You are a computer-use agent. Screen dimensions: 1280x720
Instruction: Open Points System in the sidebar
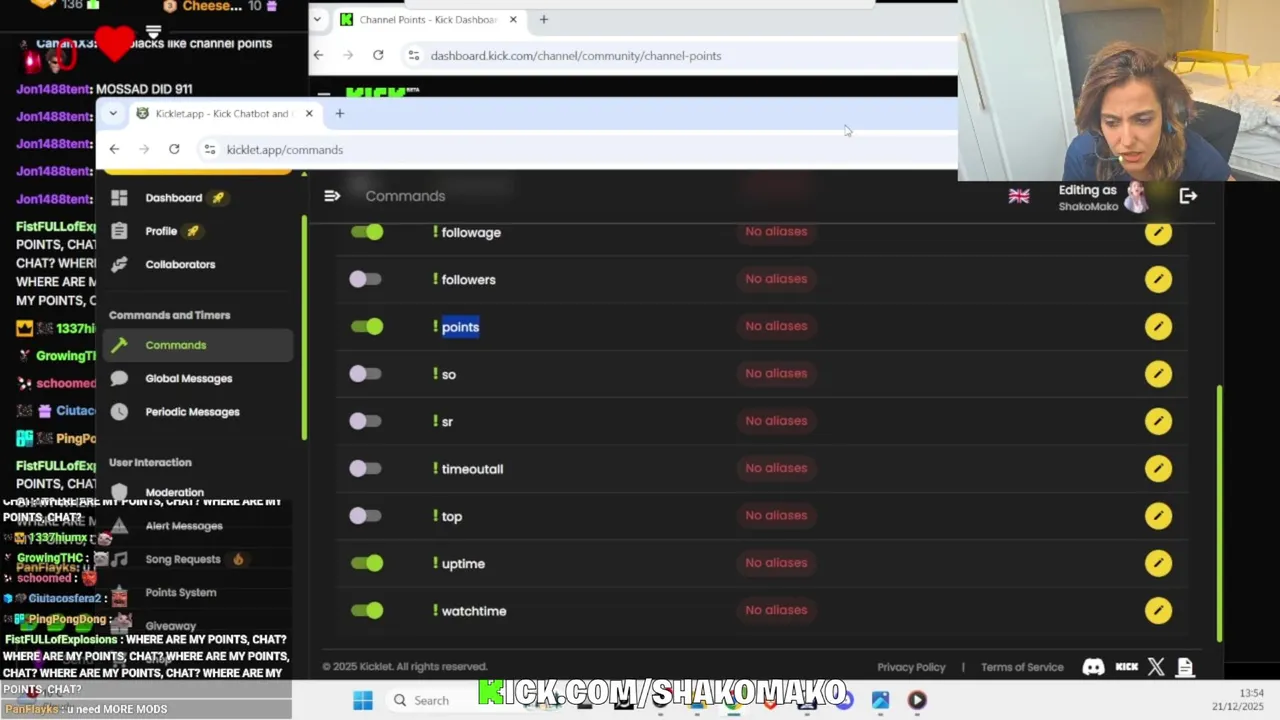(x=180, y=592)
